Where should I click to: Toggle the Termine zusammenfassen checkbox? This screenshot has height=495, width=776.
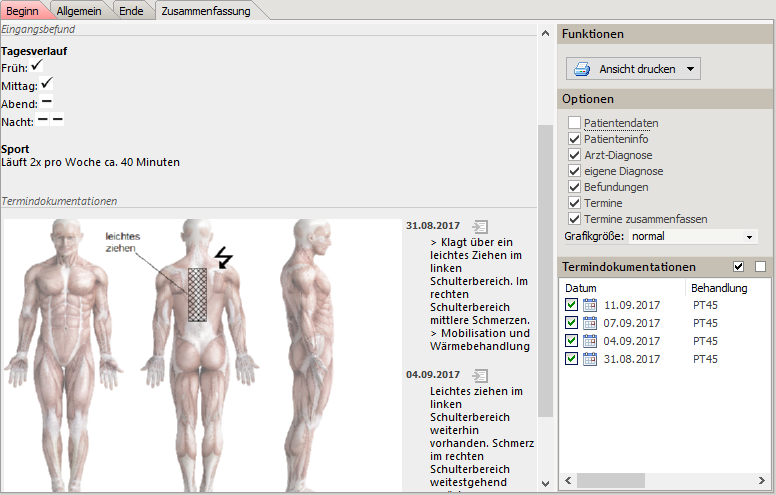574,219
